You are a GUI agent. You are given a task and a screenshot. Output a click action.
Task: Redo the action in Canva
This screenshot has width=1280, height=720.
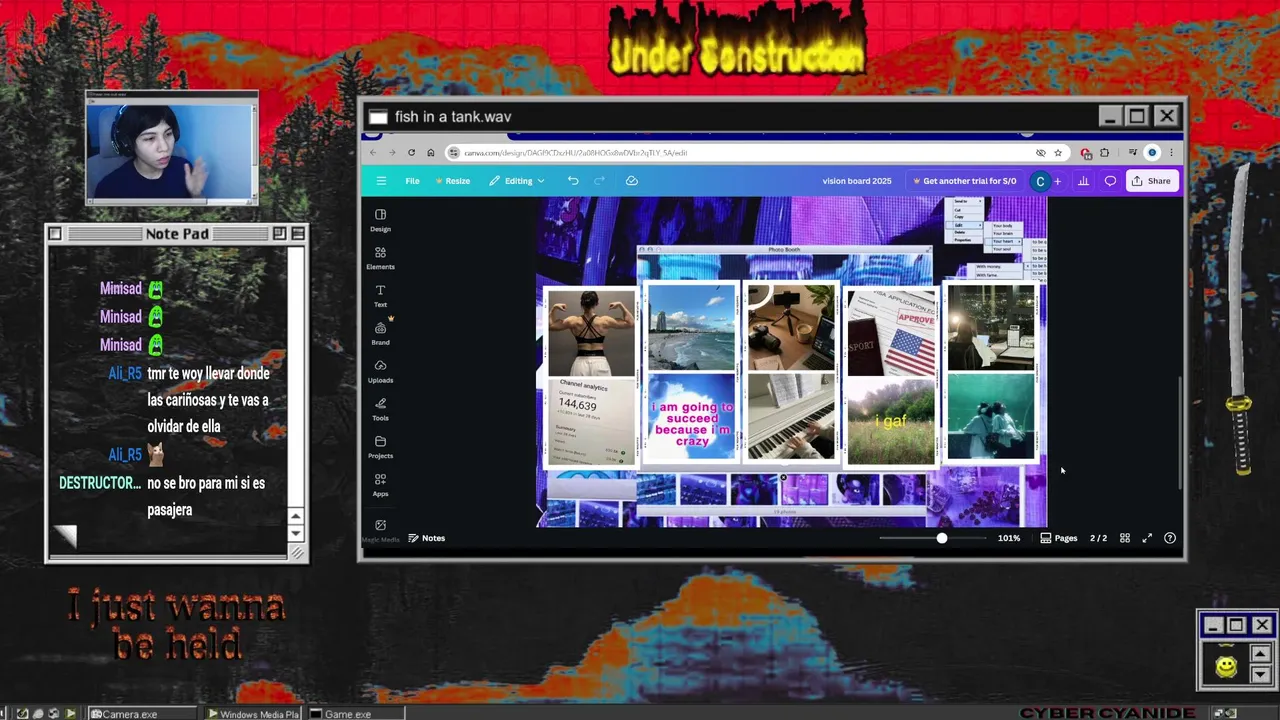click(x=600, y=181)
